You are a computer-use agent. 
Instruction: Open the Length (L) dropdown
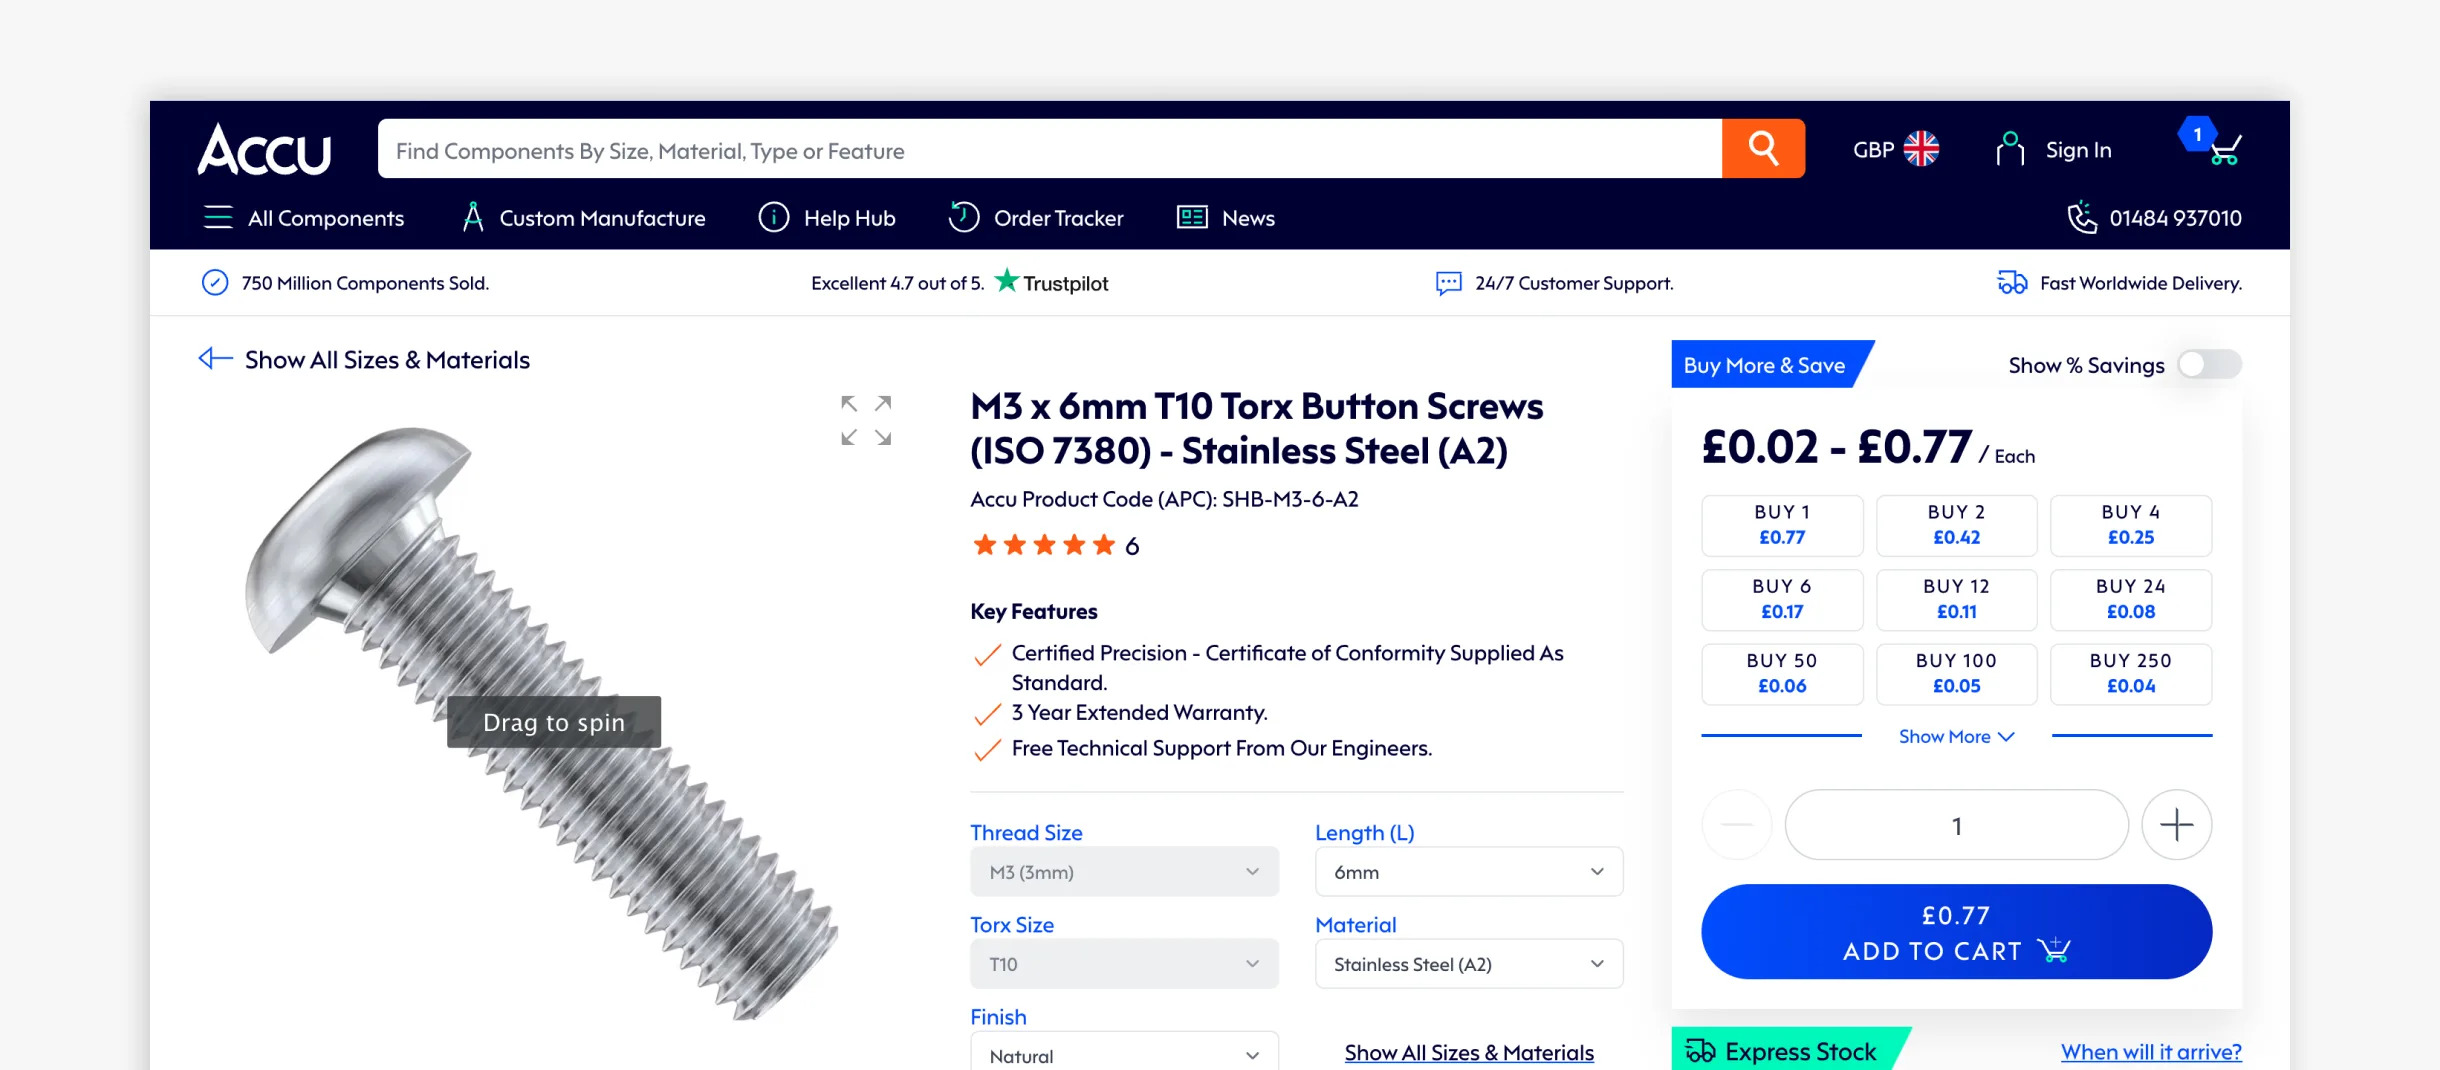(1468, 872)
